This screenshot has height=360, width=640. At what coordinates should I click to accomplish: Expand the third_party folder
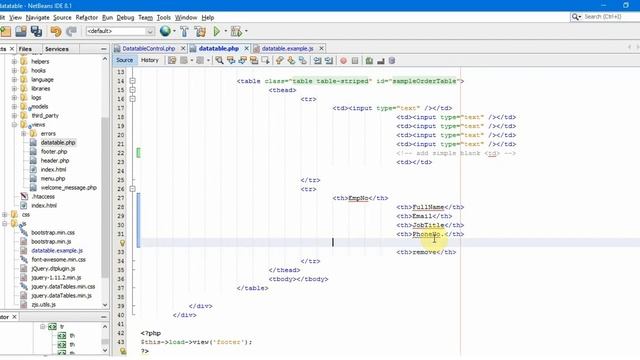coord(14,116)
